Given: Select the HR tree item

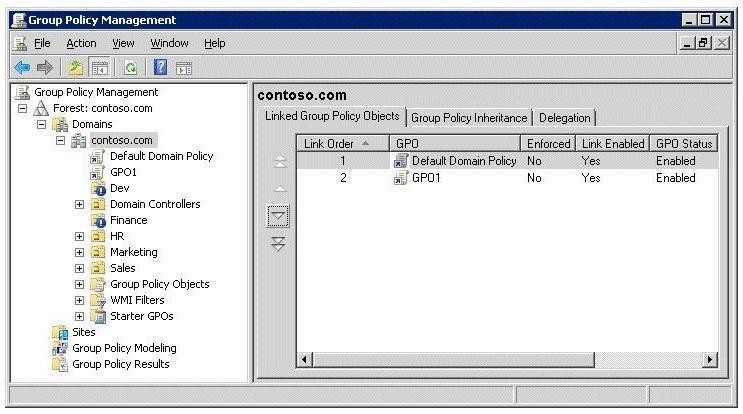Looking at the screenshot, I should (x=117, y=236).
